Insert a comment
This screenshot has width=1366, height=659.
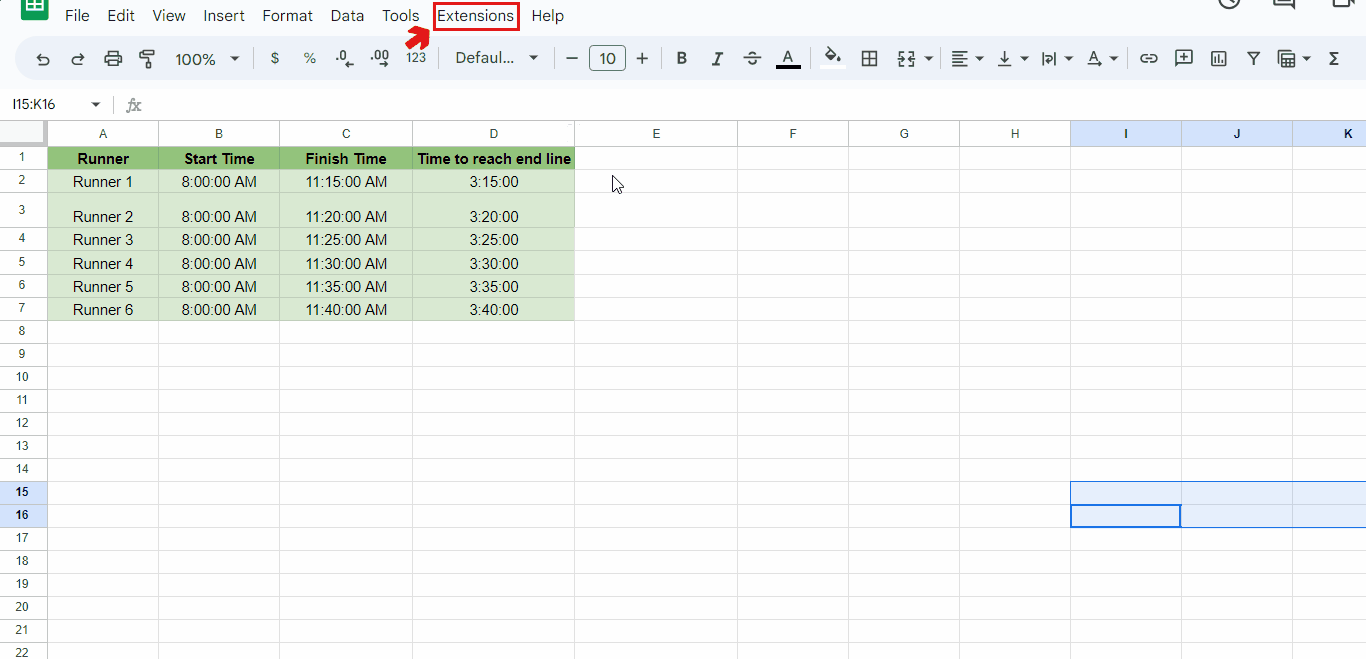click(1183, 58)
